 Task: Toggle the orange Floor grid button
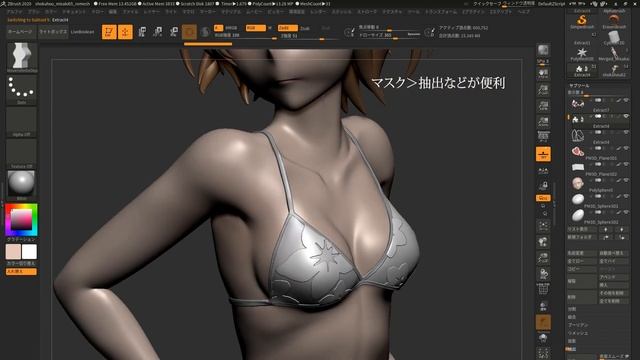[543, 154]
